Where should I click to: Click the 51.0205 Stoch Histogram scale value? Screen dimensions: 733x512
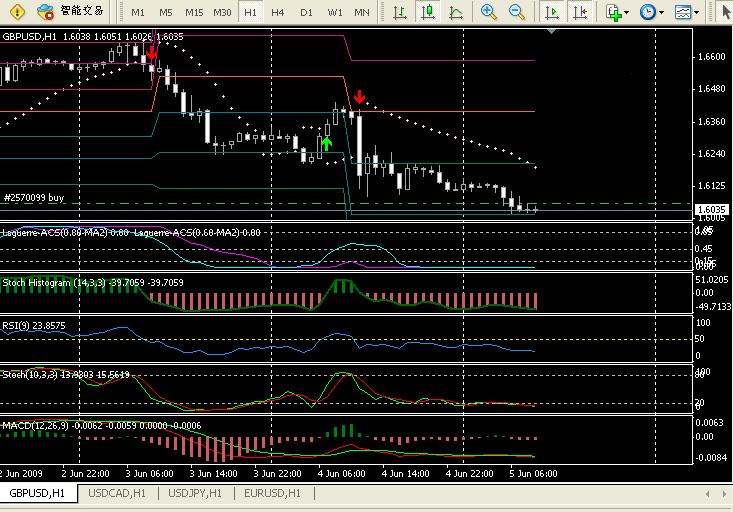pyautogui.click(x=712, y=280)
